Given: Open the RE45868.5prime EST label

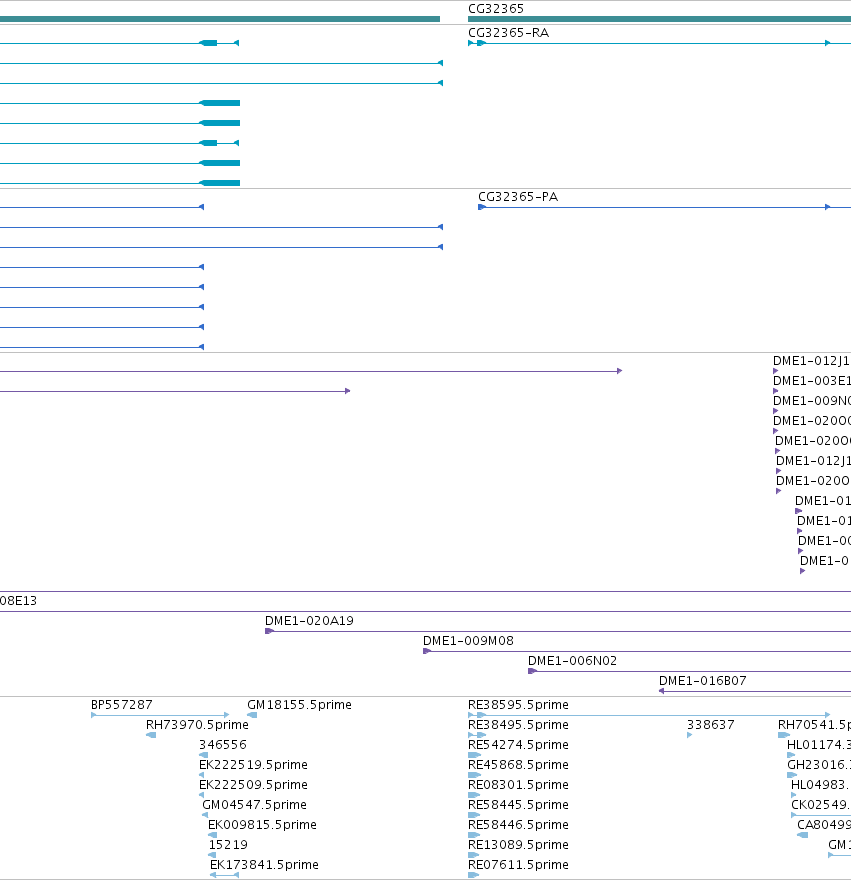Looking at the screenshot, I should tap(518, 765).
